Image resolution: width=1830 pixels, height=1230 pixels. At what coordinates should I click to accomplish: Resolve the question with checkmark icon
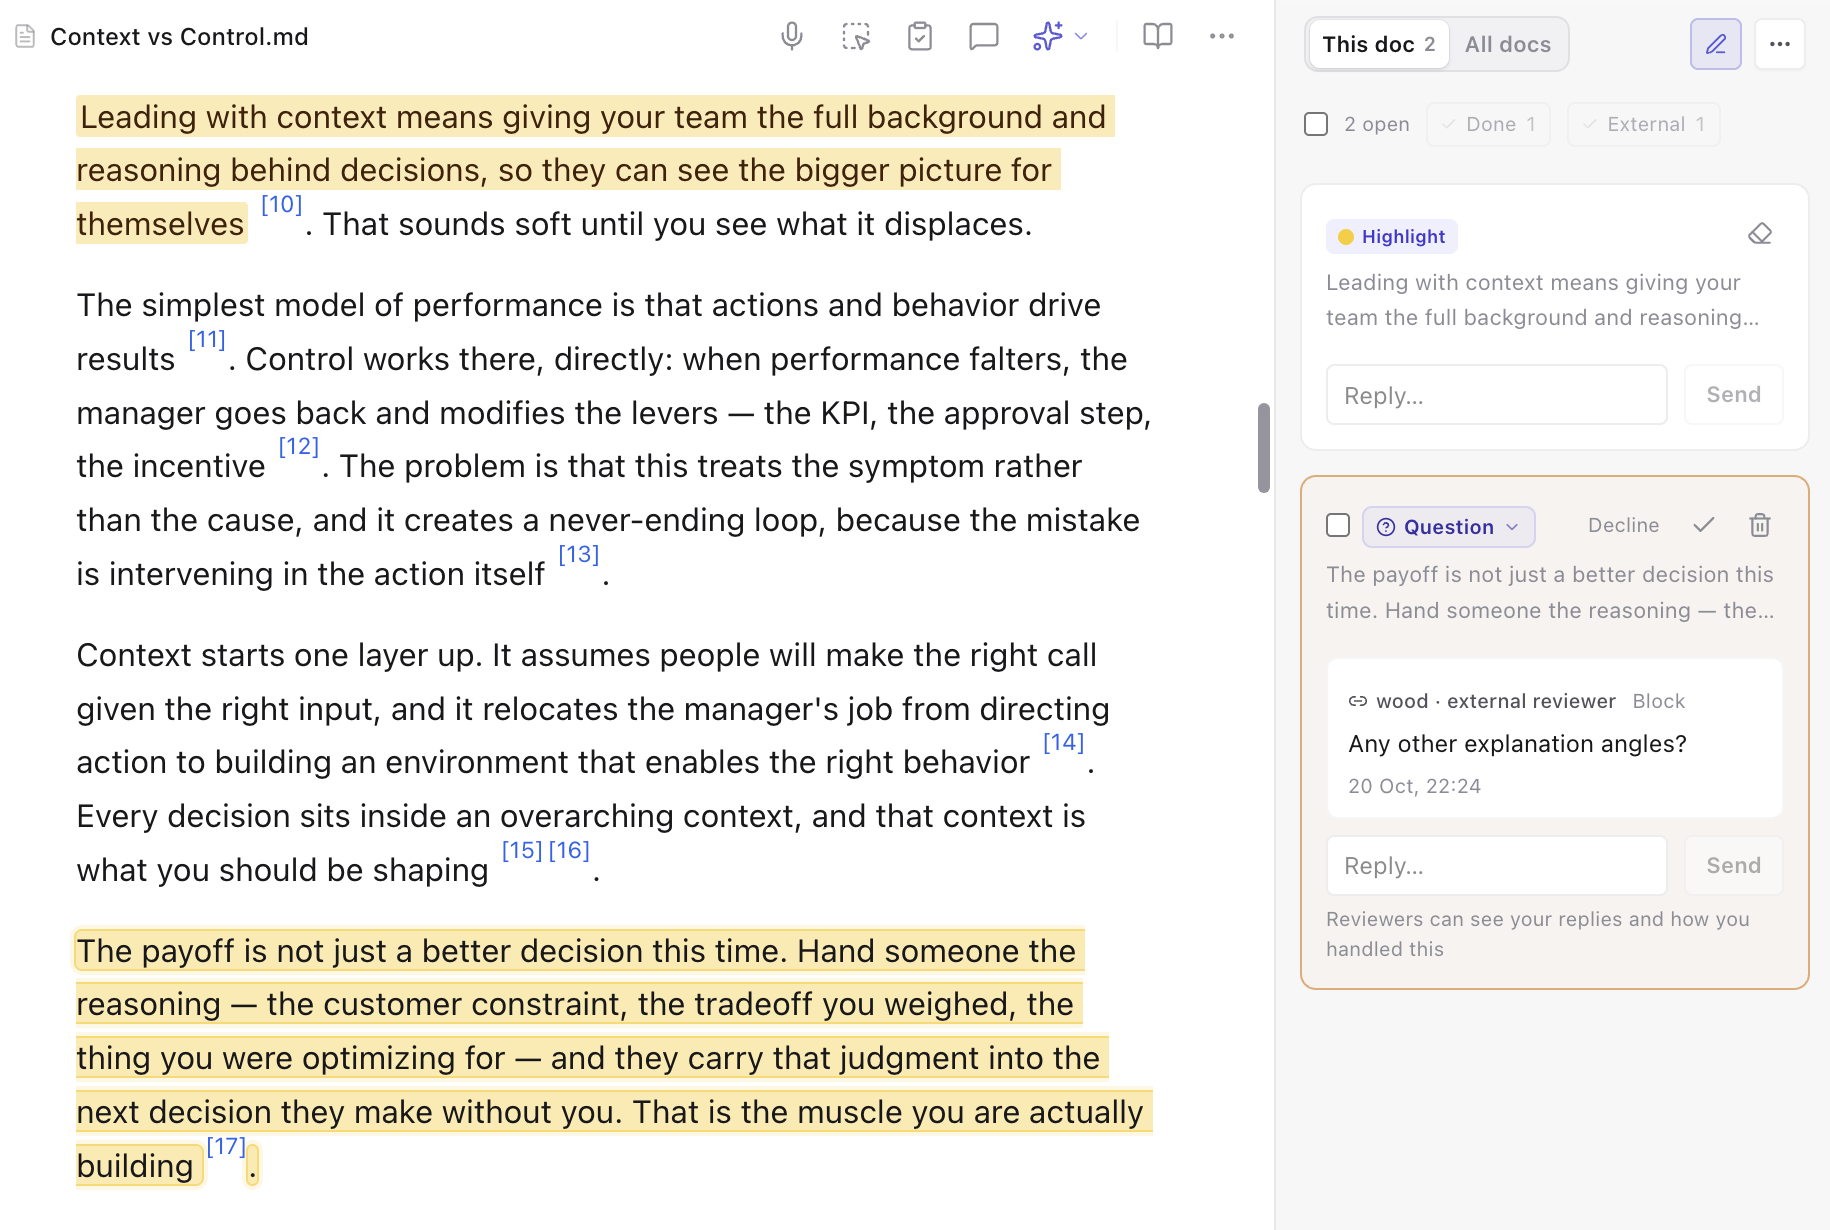(x=1704, y=525)
